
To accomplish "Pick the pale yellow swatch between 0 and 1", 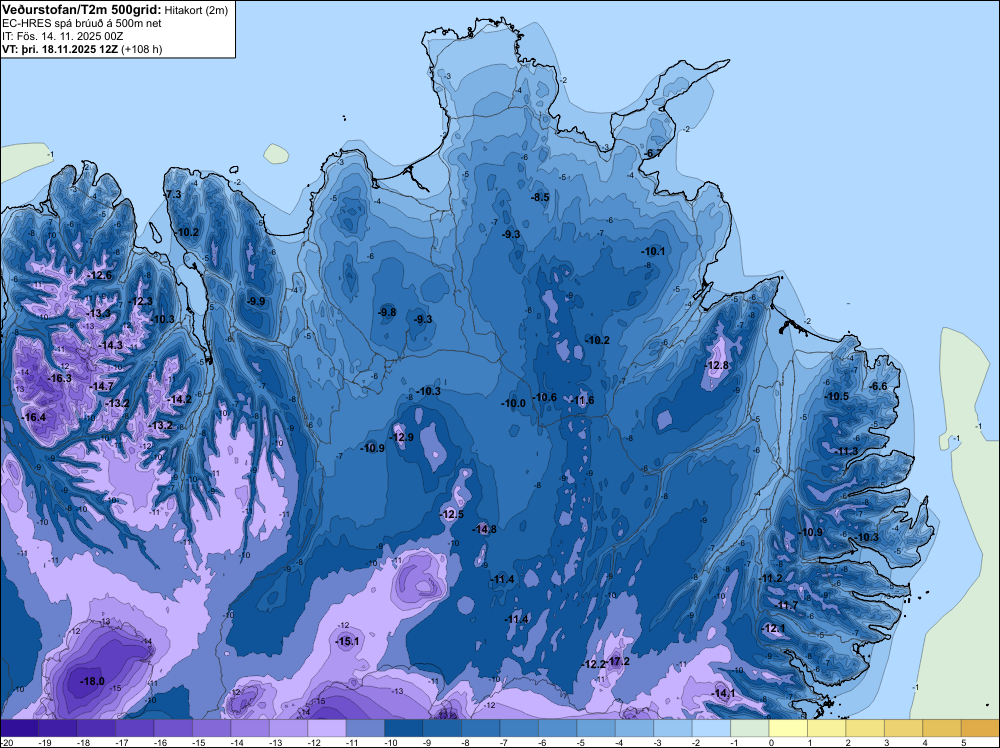I will 788,728.
